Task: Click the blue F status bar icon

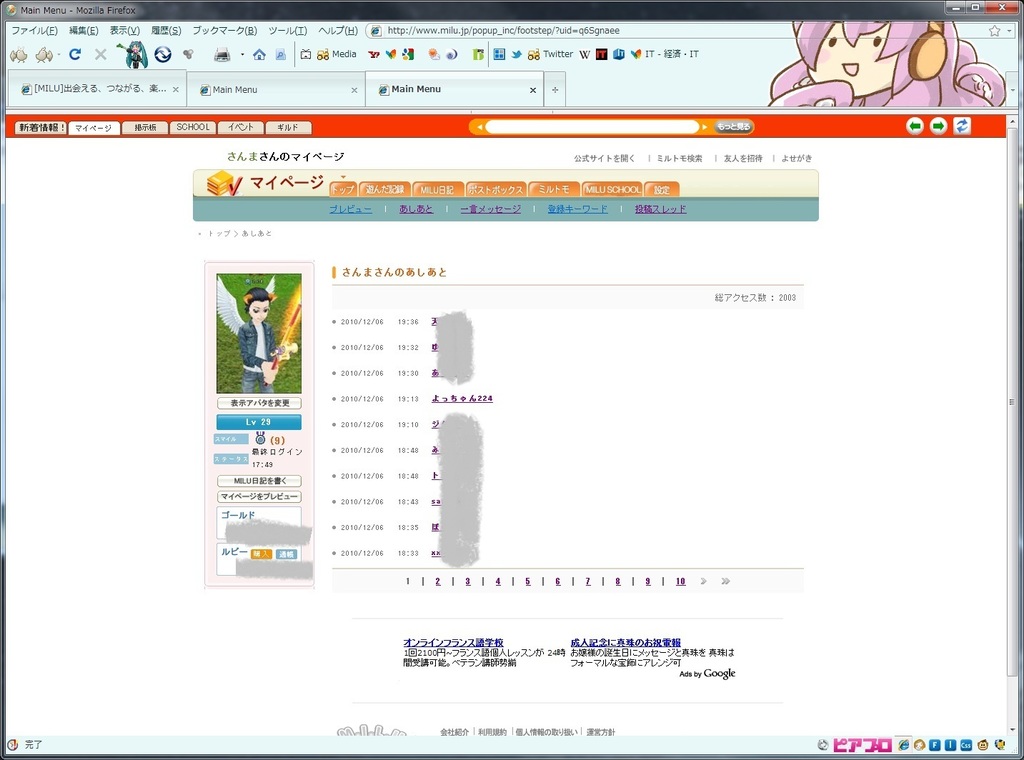Action: click(935, 744)
